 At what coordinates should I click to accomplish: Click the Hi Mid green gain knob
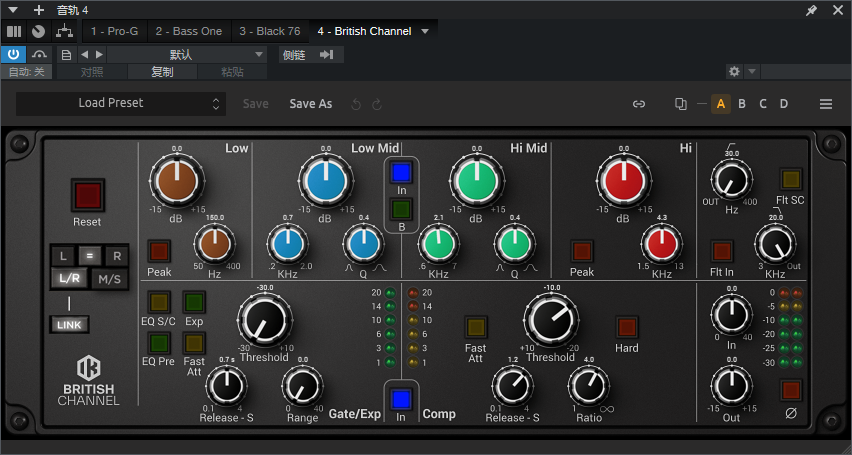click(477, 180)
